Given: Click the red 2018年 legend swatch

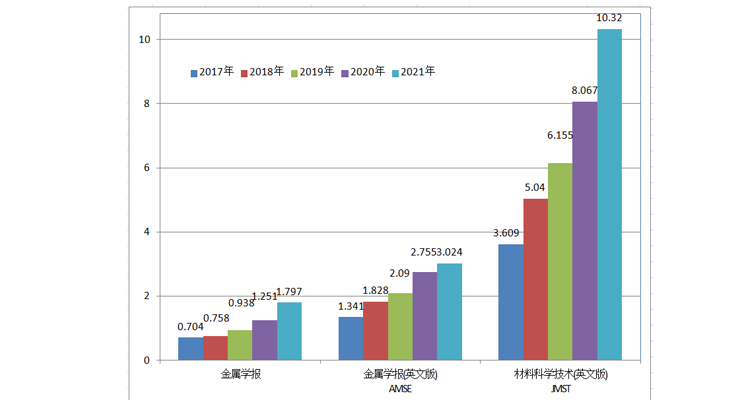Looking at the screenshot, I should 244,73.
